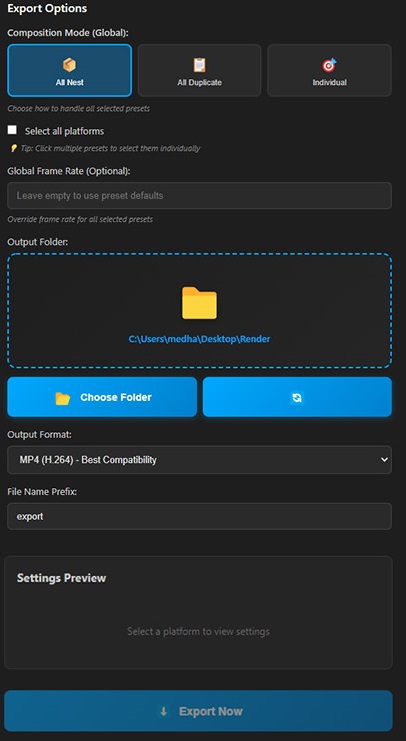
Task: Click the package icon in All Nest
Action: click(x=69, y=65)
